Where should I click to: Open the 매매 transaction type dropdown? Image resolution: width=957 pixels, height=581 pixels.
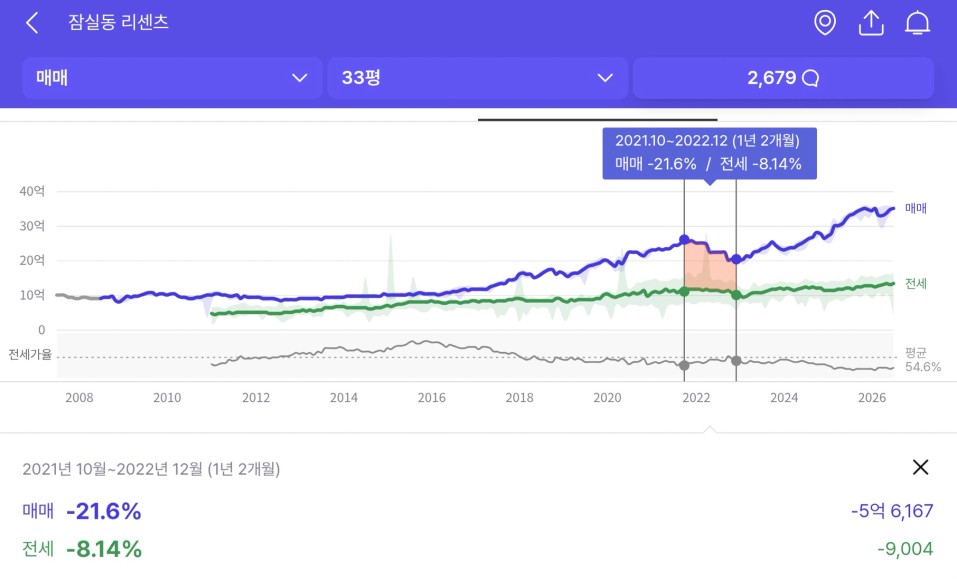(172, 78)
